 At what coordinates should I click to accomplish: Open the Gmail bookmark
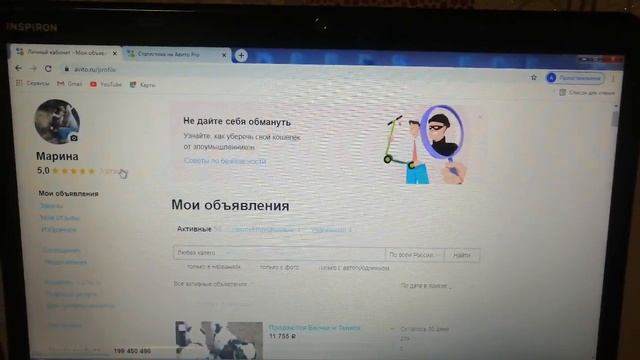69,84
